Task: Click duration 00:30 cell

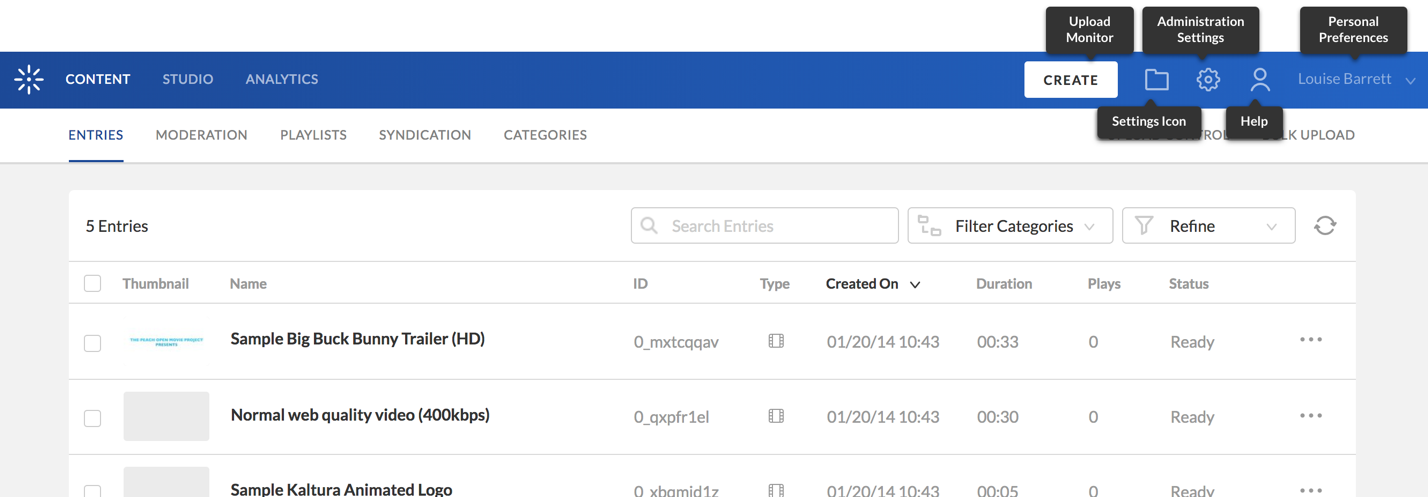Action: [x=998, y=417]
